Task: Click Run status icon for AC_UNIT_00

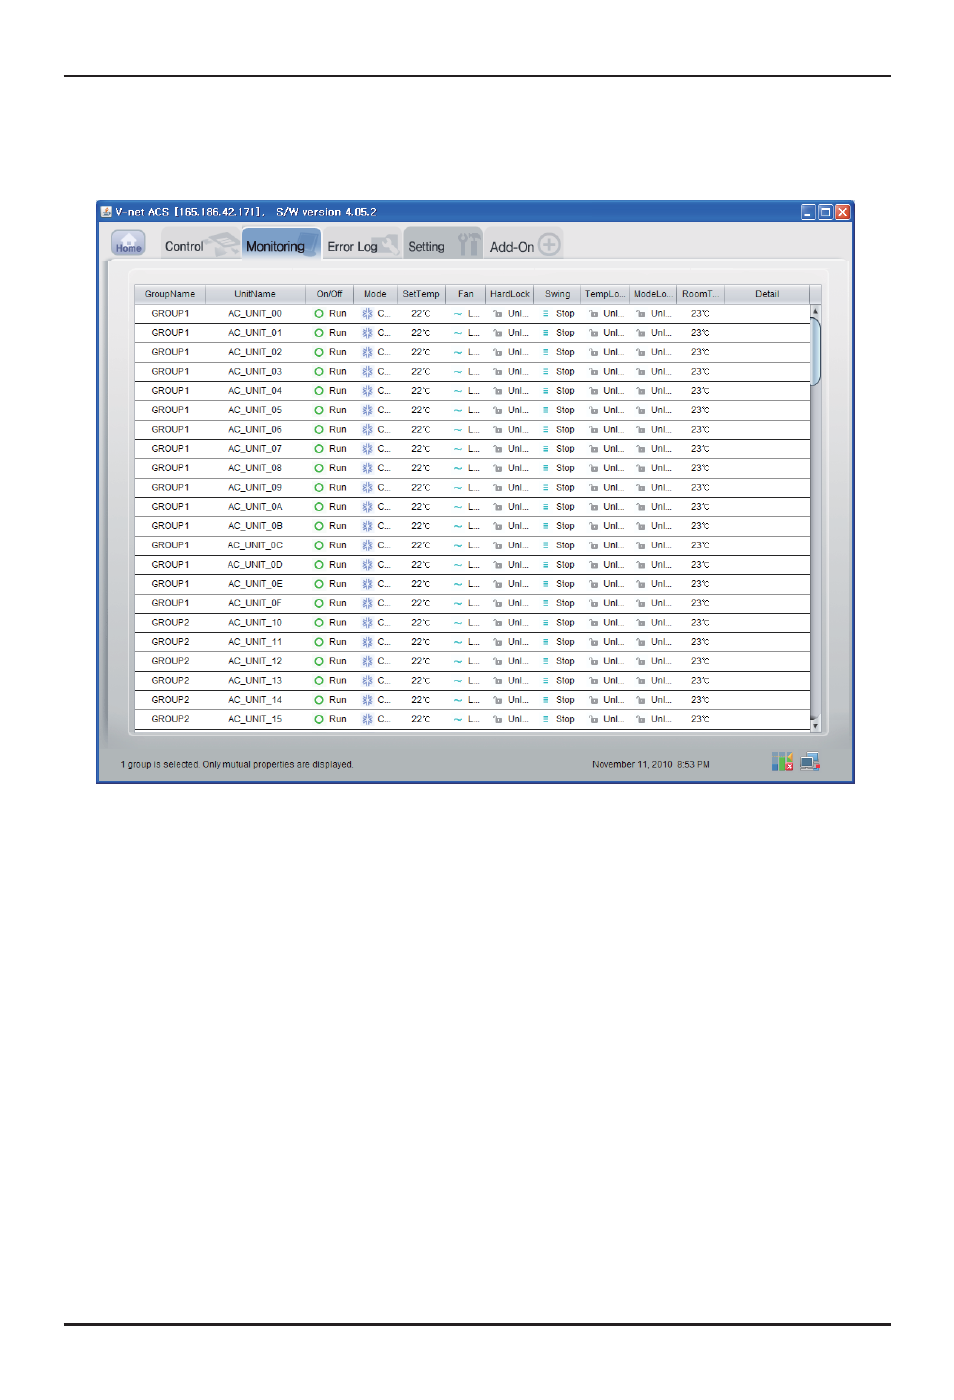Action: pyautogui.click(x=319, y=314)
